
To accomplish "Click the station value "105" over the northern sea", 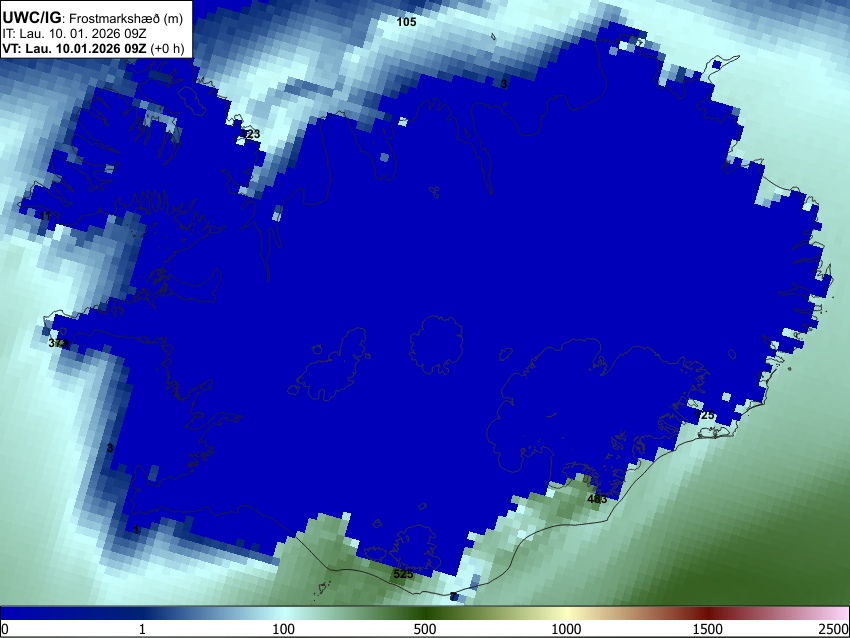I will 407,22.
